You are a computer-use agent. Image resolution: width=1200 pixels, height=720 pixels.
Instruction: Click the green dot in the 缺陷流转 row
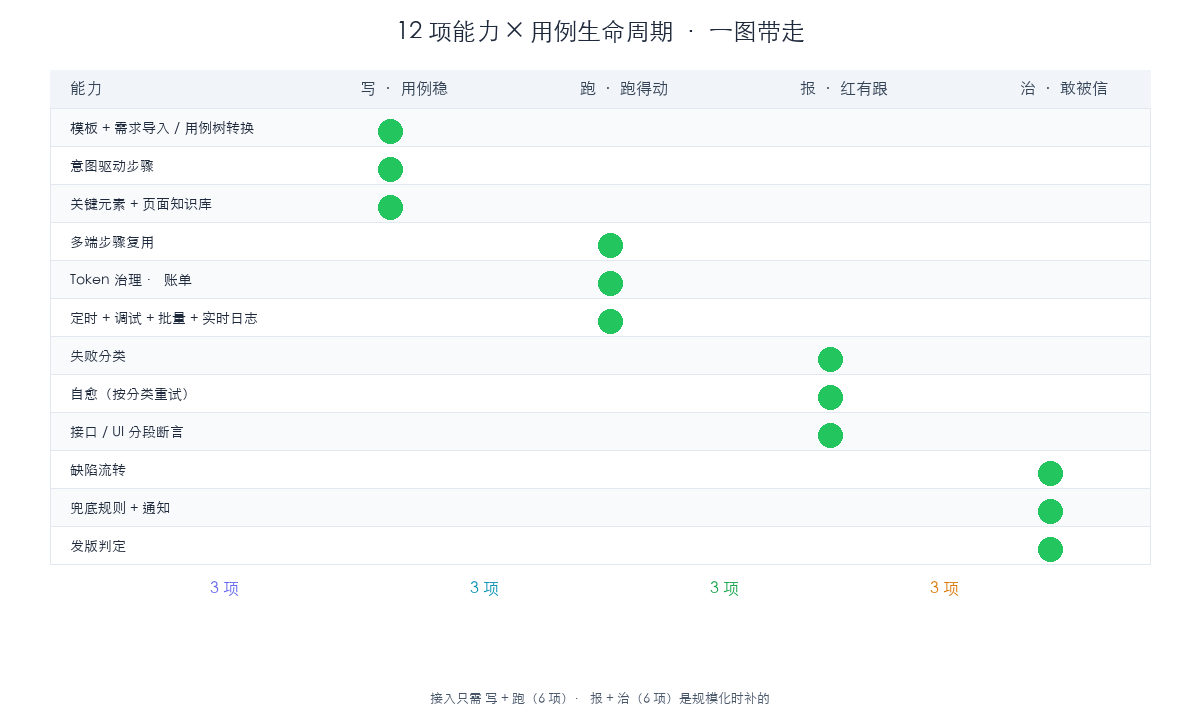tap(1050, 473)
